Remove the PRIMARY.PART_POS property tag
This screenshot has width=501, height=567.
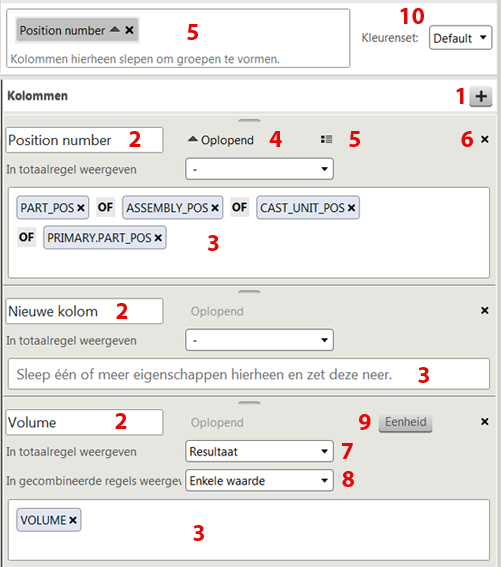click(x=158, y=238)
